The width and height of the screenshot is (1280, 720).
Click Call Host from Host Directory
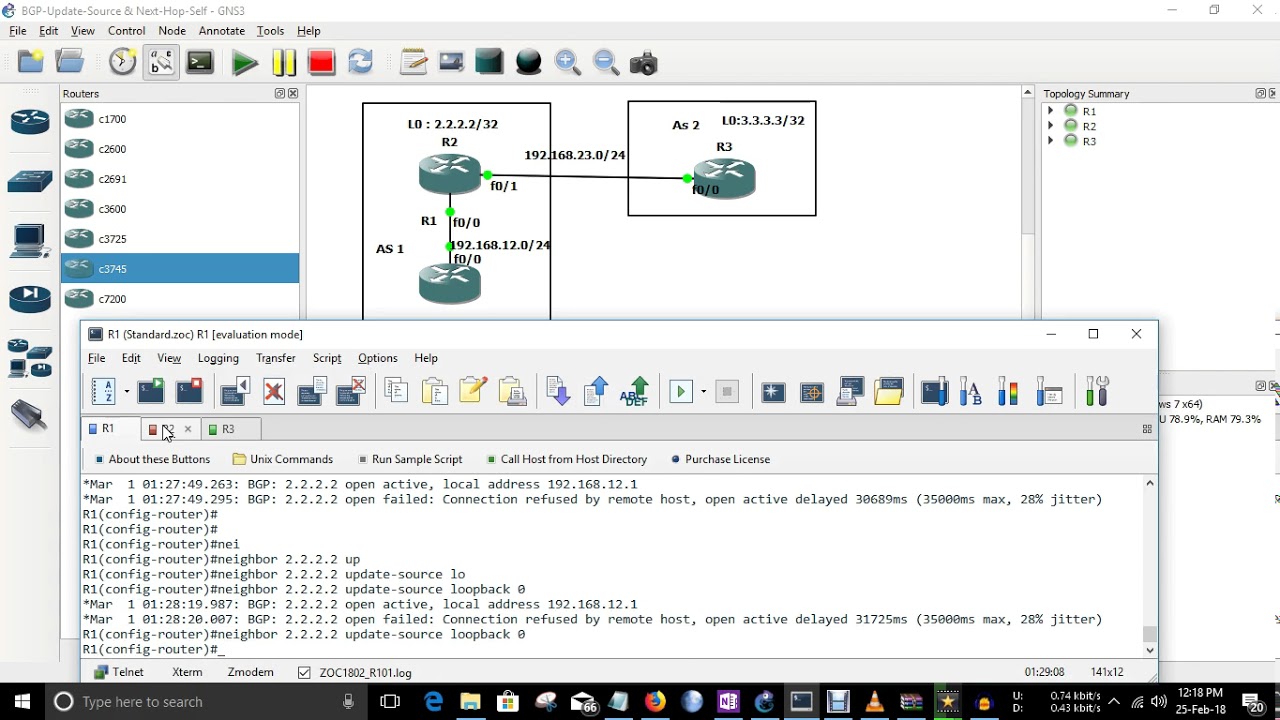point(566,459)
